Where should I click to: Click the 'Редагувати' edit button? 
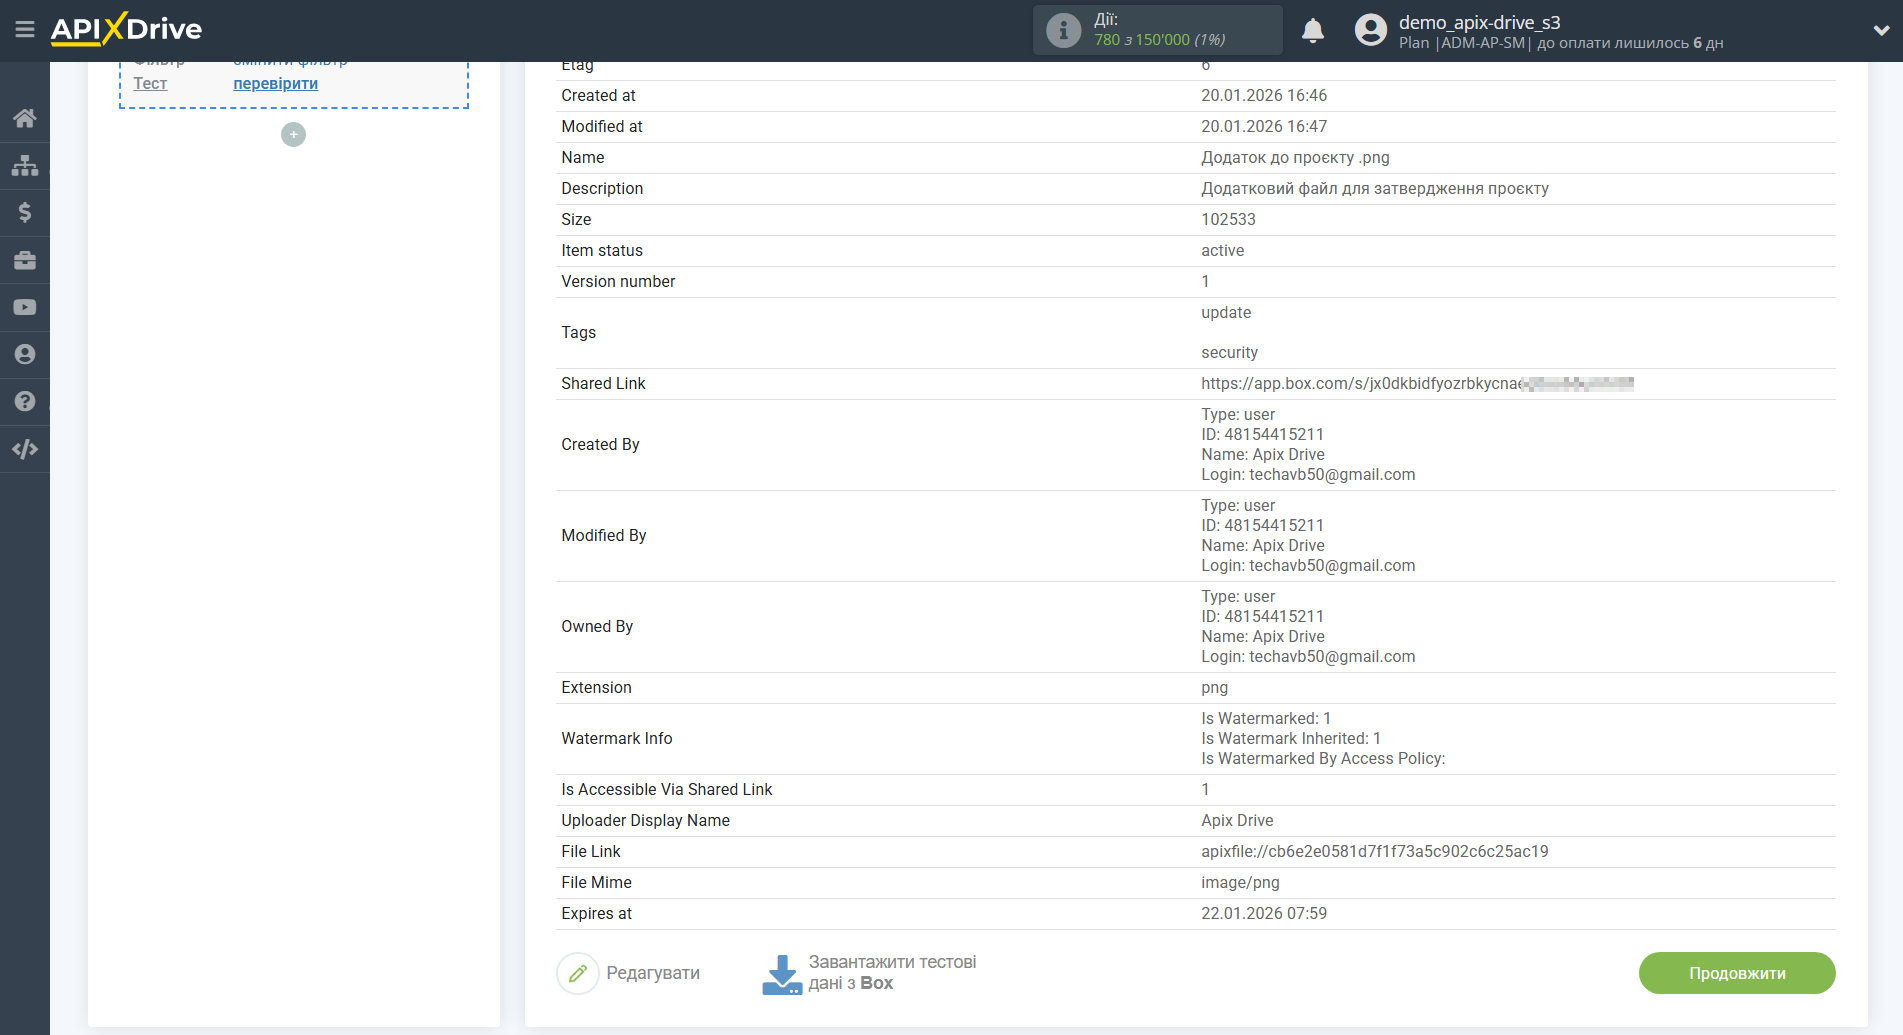[629, 973]
